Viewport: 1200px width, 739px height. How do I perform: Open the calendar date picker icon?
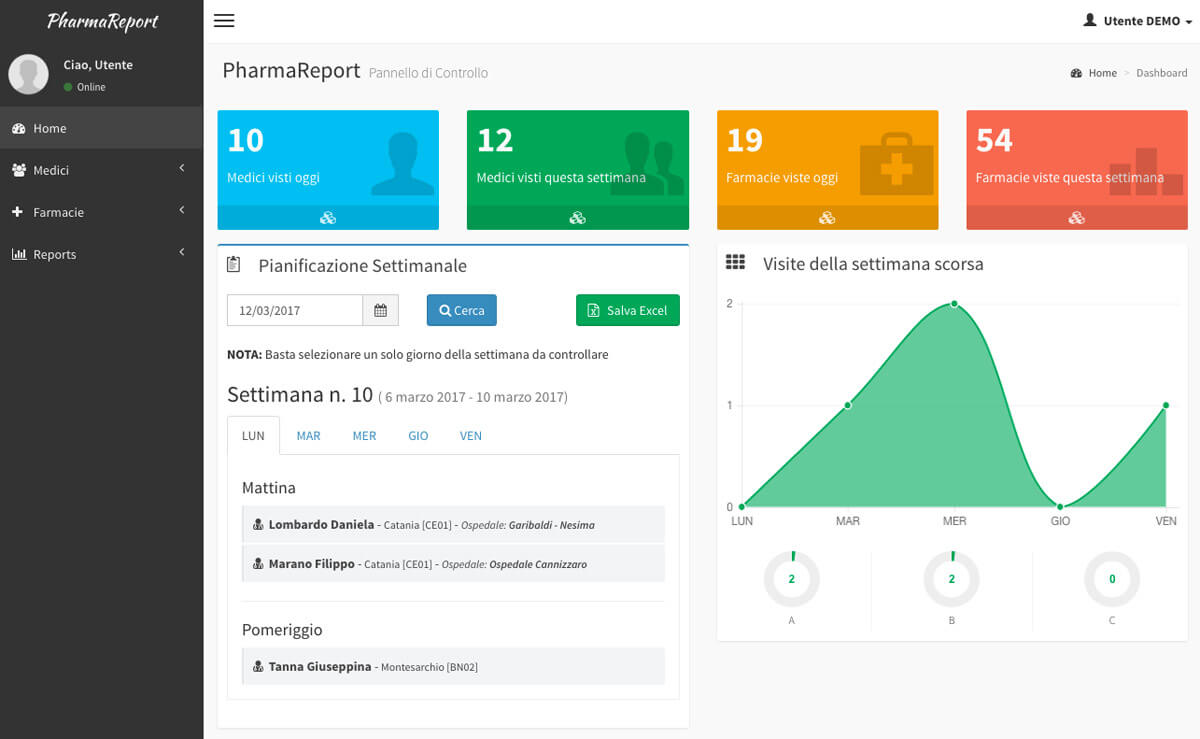pos(380,310)
